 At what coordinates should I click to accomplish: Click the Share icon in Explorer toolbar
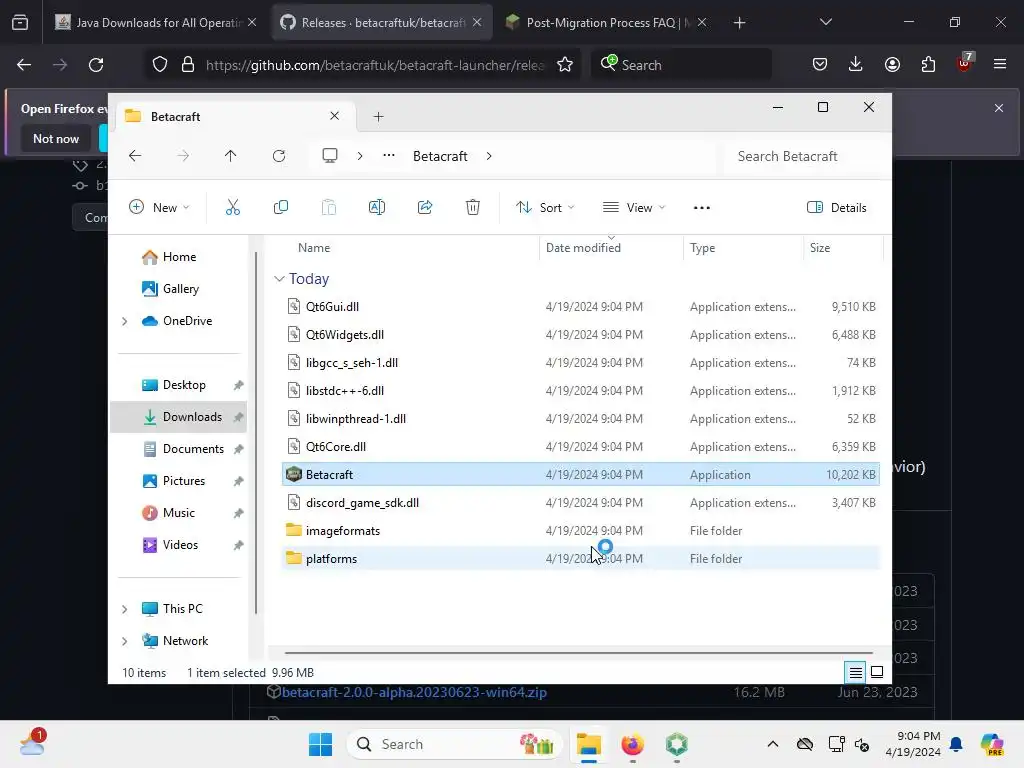pyautogui.click(x=424, y=208)
